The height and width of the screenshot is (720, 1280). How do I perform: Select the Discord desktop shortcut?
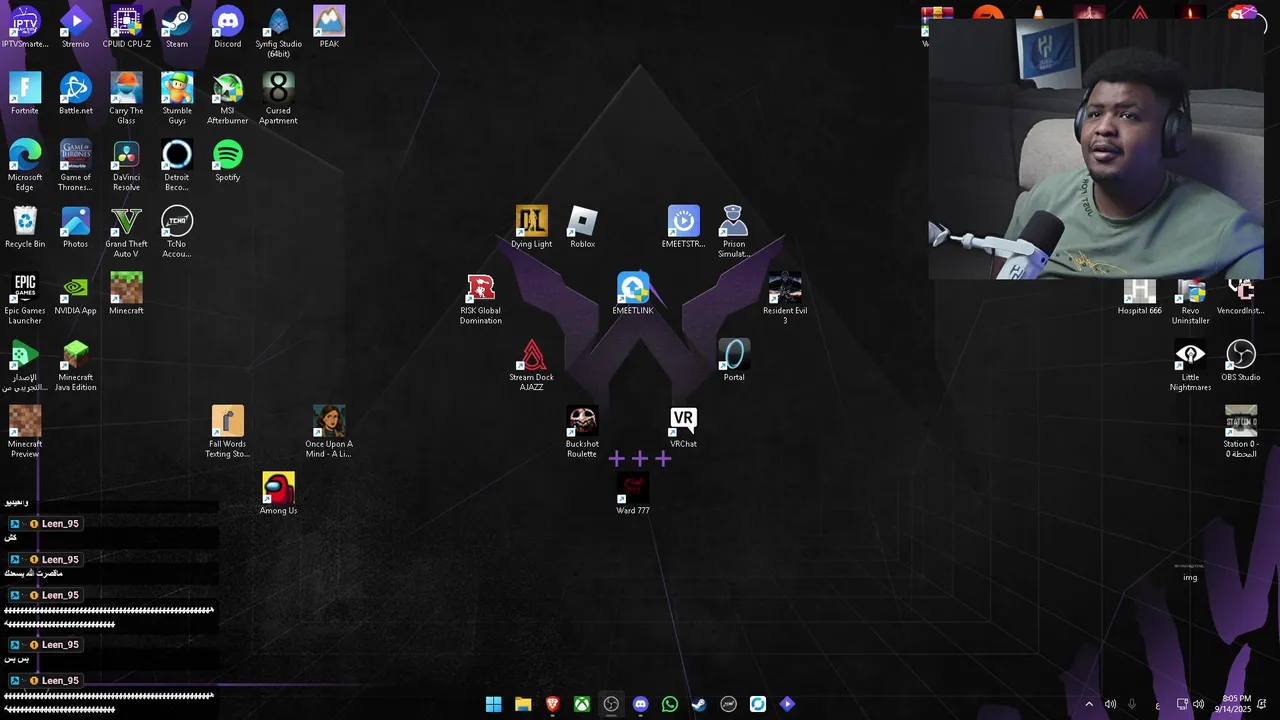point(228,27)
